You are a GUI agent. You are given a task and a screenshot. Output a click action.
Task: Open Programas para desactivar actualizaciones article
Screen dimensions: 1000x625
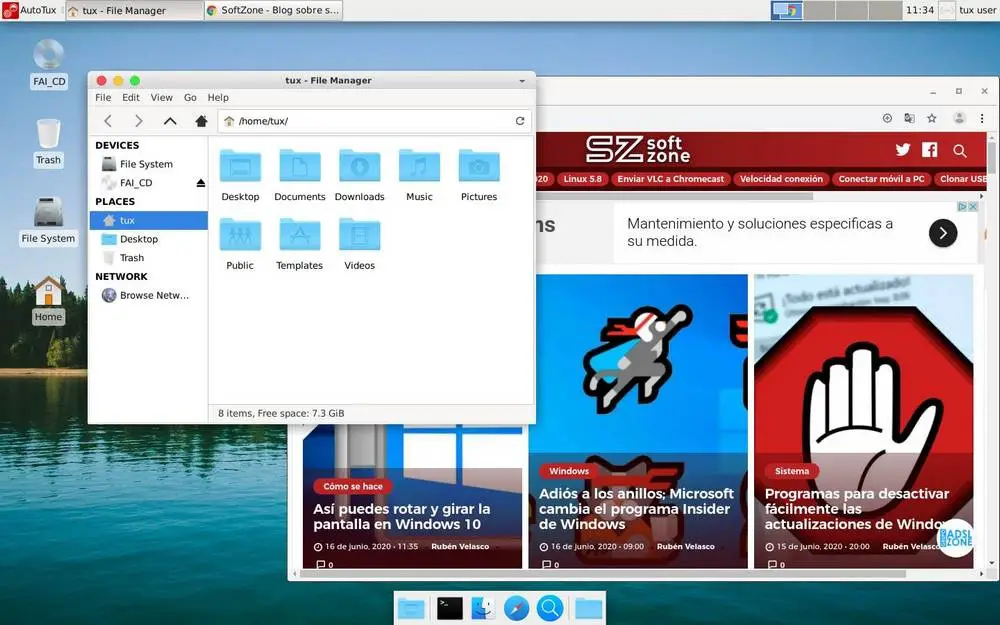point(858,509)
